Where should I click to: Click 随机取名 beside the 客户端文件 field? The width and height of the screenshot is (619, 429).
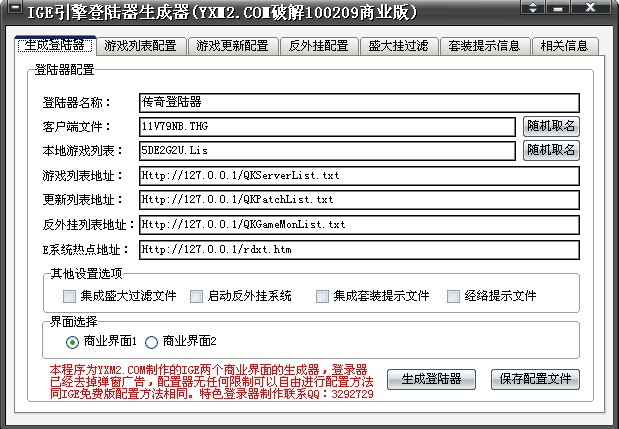(x=551, y=127)
